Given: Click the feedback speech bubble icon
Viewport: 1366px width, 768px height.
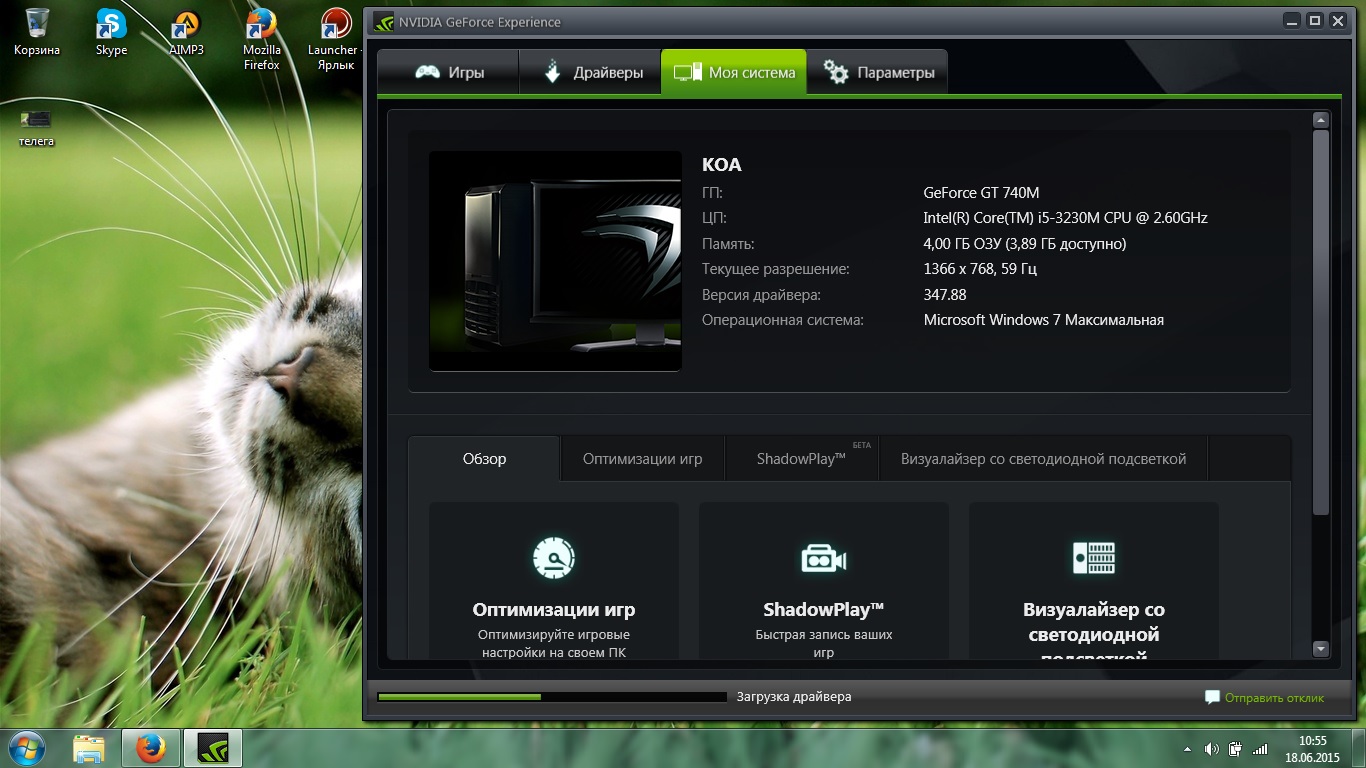Looking at the screenshot, I should point(1212,698).
